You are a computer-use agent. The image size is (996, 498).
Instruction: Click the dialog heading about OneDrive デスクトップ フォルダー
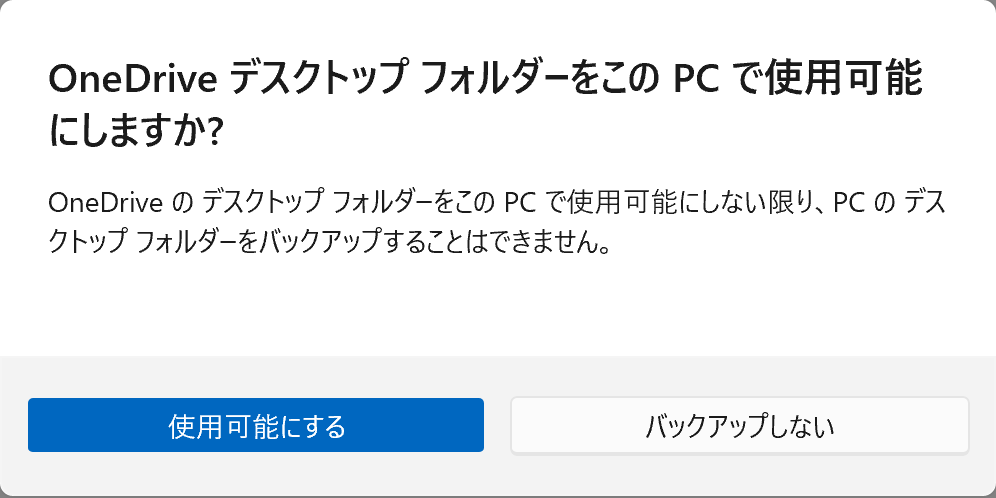tap(486, 106)
